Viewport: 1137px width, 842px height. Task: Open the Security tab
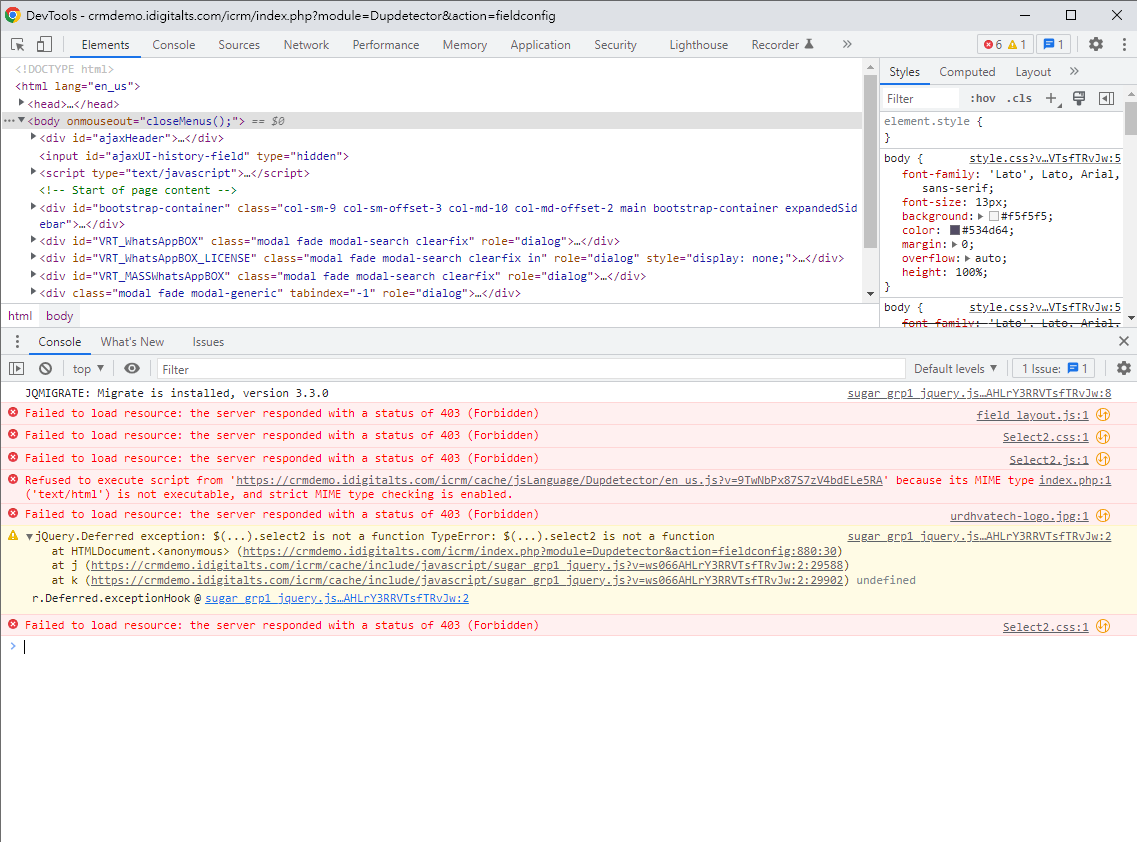coord(615,45)
